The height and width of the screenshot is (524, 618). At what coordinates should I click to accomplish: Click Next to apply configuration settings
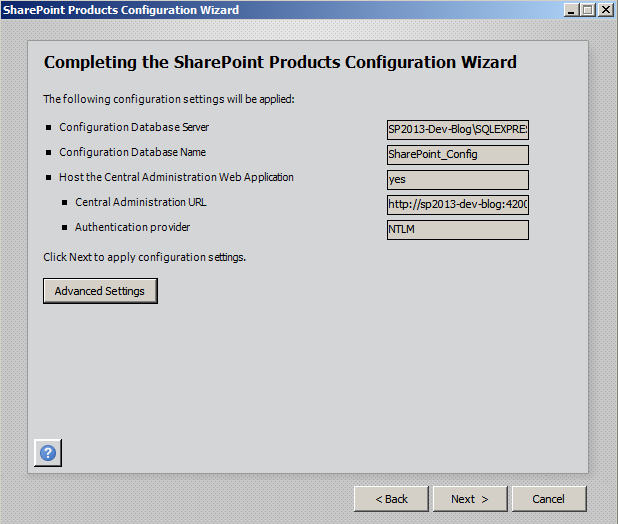point(470,499)
